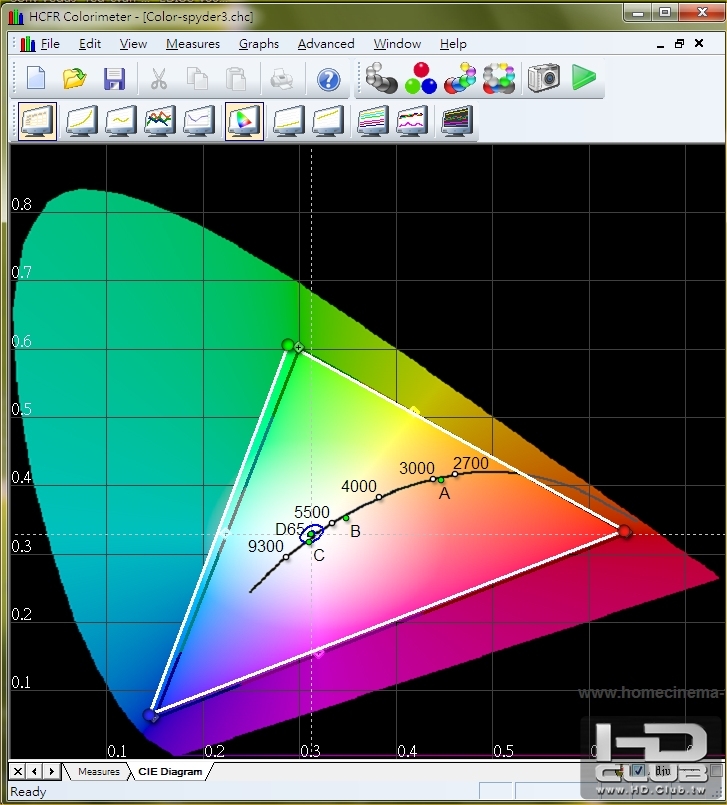The height and width of the screenshot is (805, 727).
Task: Open the Luminance curve graph icon
Action: (x=81, y=121)
